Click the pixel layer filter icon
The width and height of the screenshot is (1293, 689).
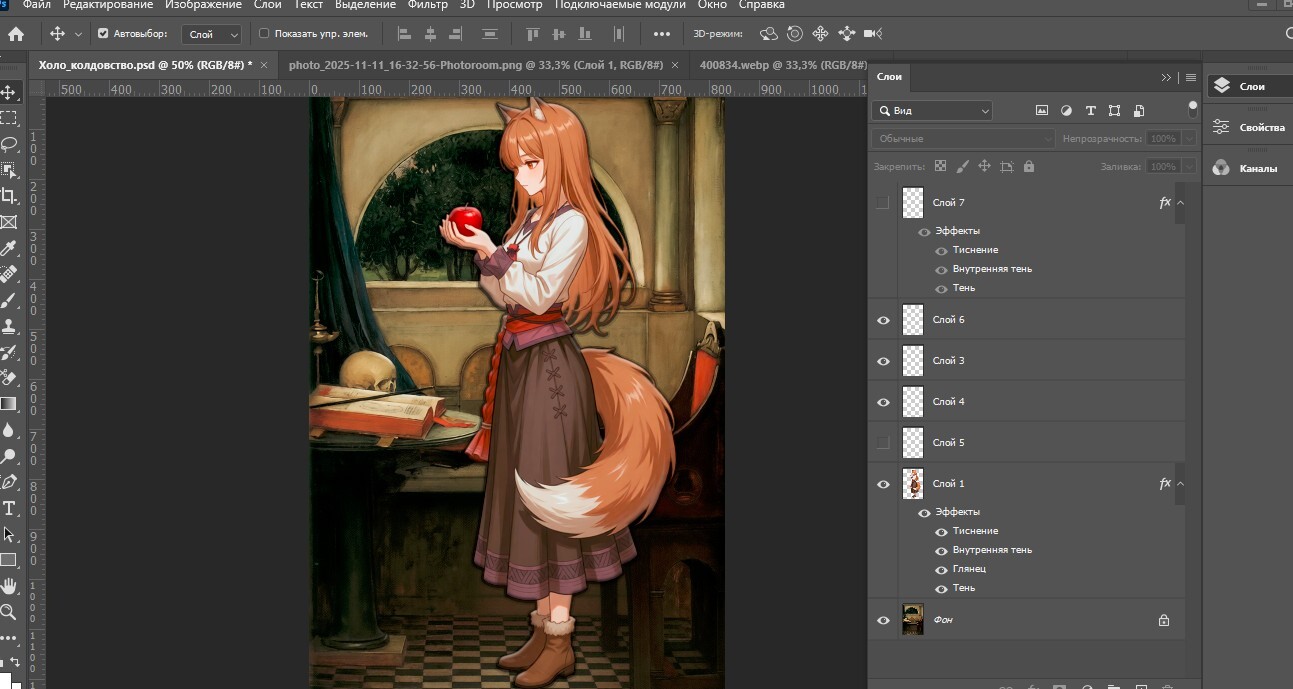click(1042, 110)
